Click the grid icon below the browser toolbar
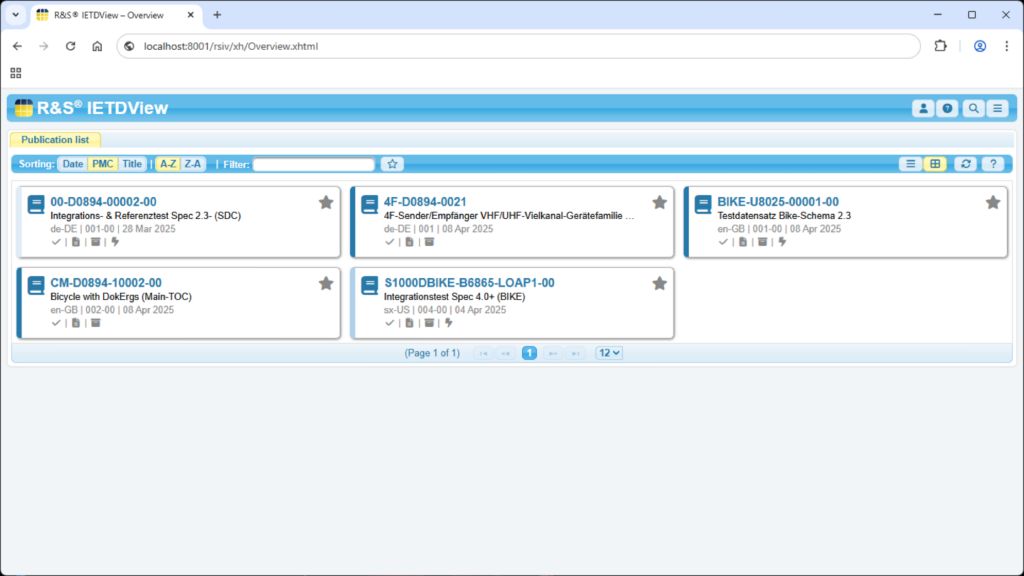The height and width of the screenshot is (576, 1024). 15,72
